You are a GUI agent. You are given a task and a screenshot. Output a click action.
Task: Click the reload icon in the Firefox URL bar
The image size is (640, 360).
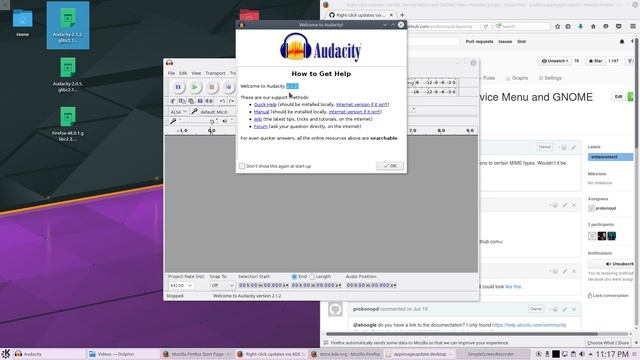pyautogui.click(x=485, y=27)
